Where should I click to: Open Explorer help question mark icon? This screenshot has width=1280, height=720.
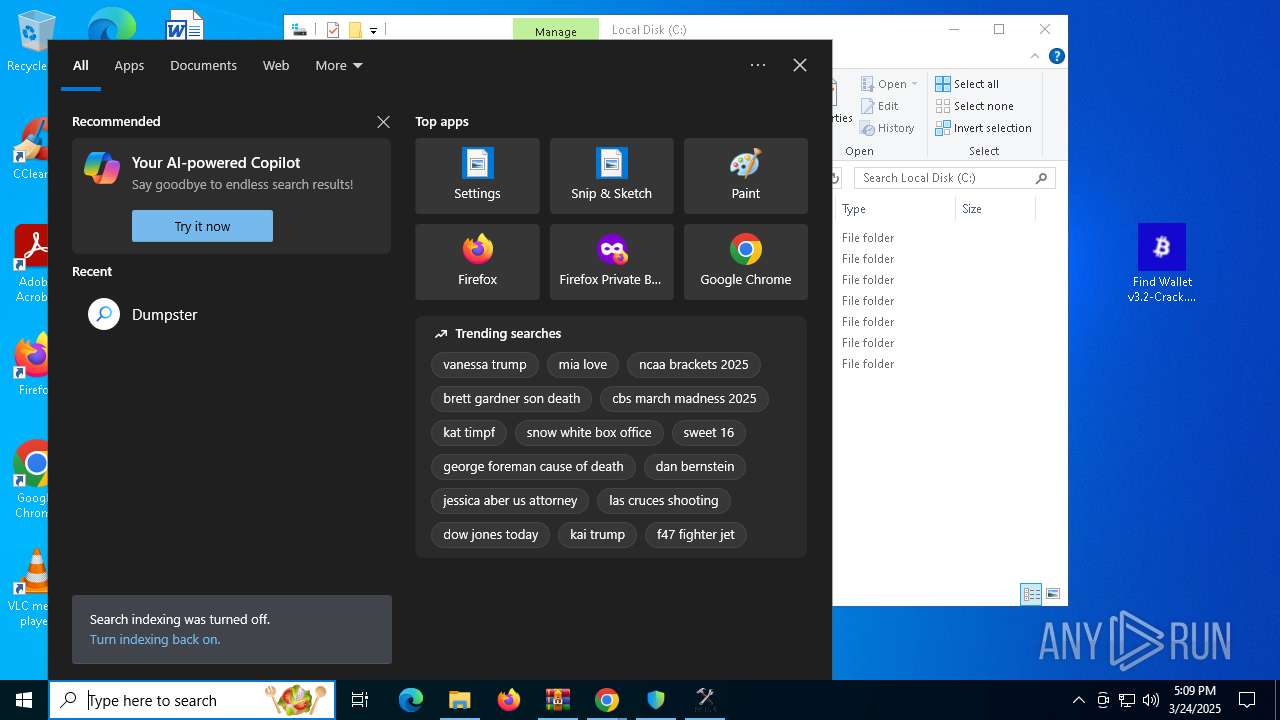(1056, 56)
